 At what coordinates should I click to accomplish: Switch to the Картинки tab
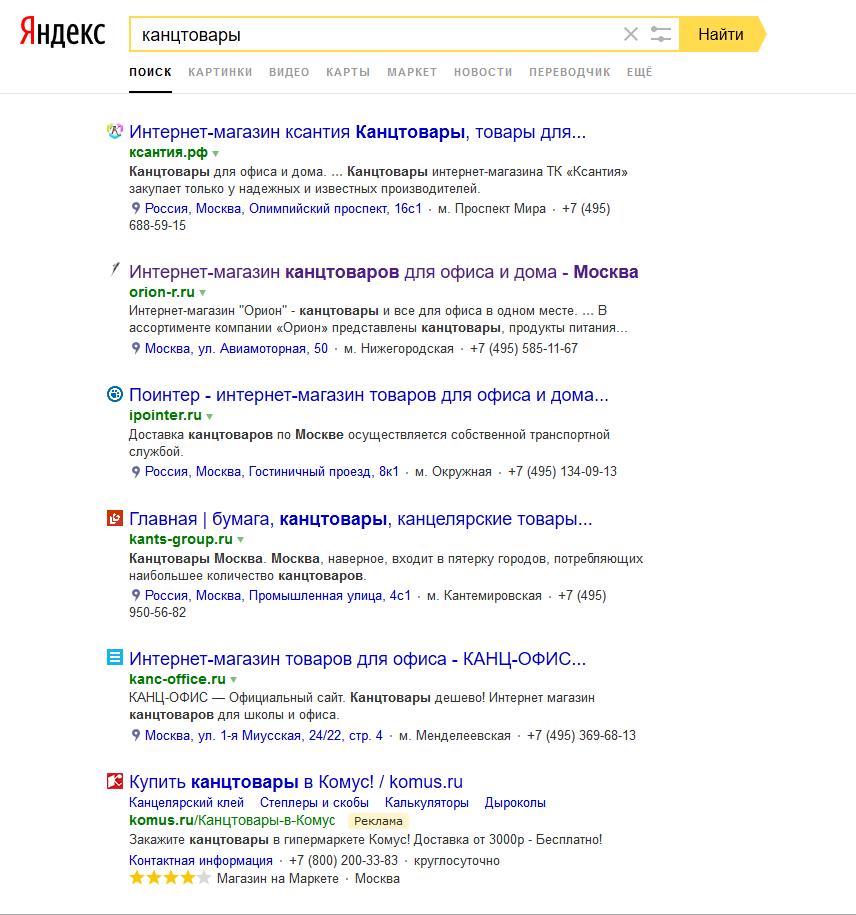[x=220, y=72]
